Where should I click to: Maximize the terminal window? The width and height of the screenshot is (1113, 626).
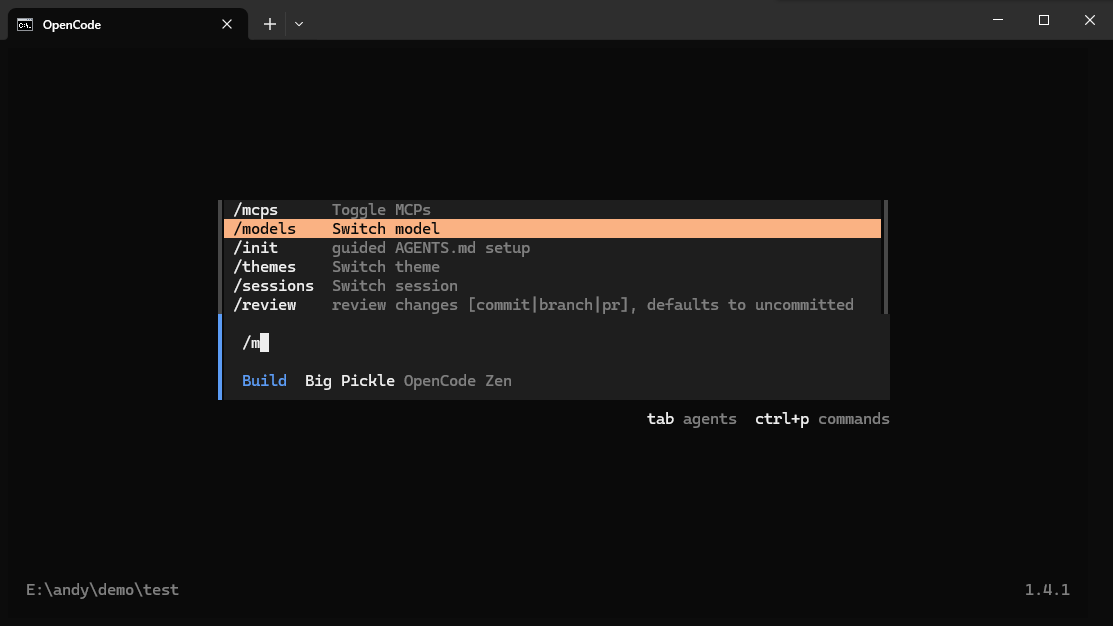(1043, 20)
